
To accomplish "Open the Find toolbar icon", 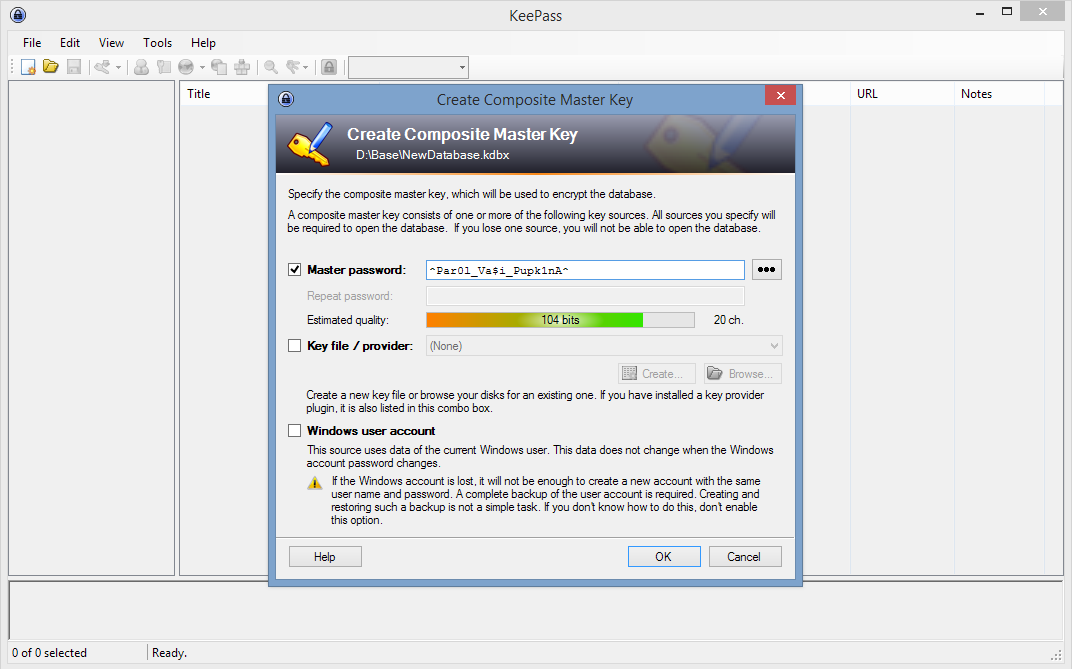I will 268,66.
